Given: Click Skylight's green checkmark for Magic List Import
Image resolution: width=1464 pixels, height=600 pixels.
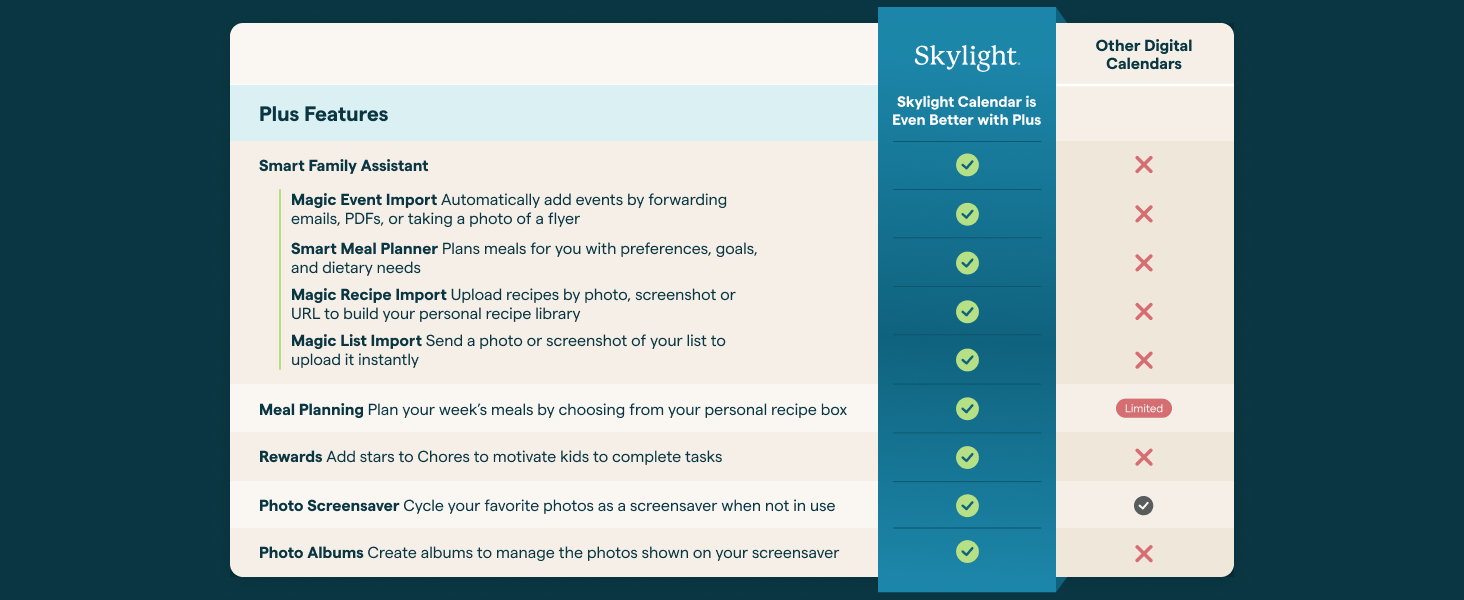Looking at the screenshot, I should pyautogui.click(x=967, y=360).
